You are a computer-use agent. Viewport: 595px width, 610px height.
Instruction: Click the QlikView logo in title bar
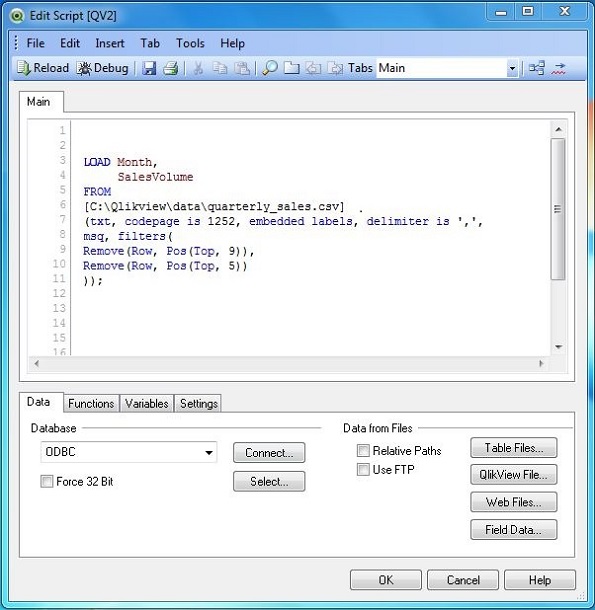17,16
